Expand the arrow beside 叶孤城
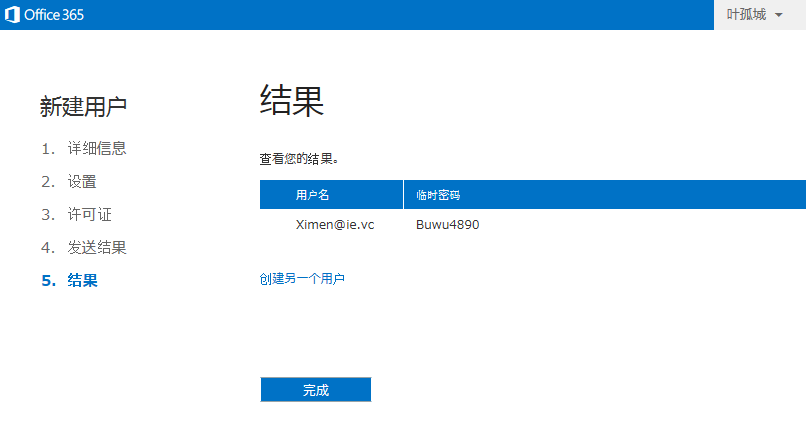This screenshot has width=806, height=447. [x=779, y=16]
